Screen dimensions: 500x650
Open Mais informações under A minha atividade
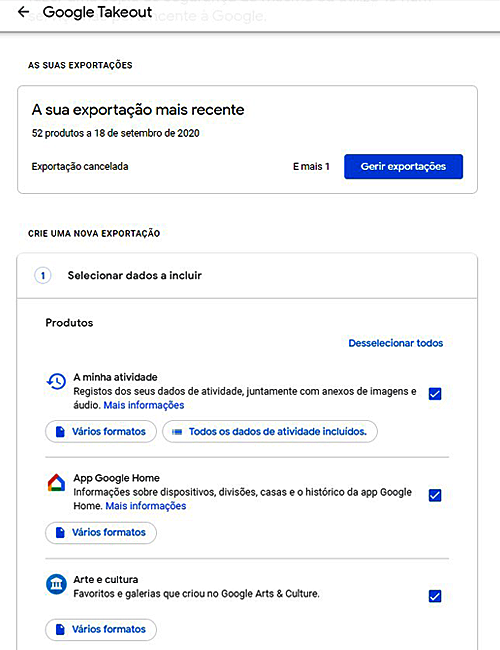point(144,405)
